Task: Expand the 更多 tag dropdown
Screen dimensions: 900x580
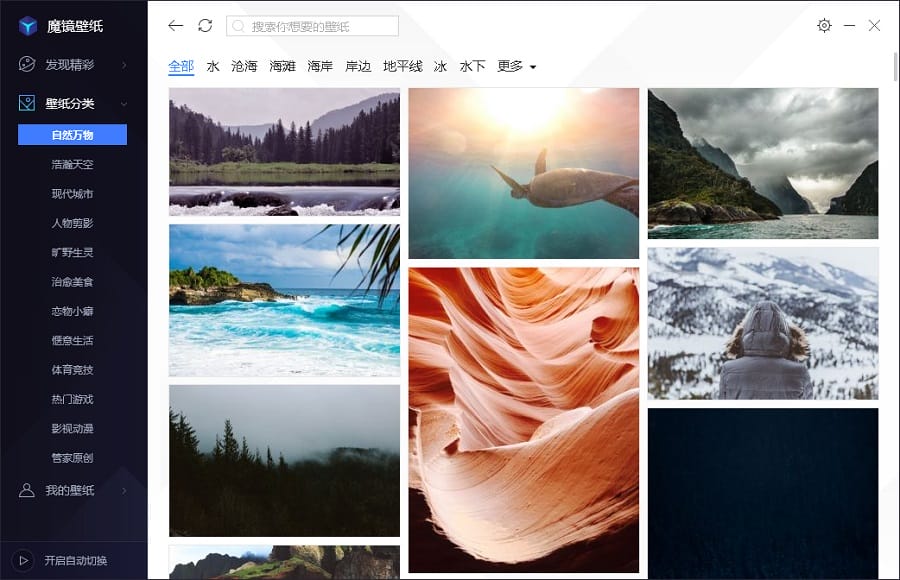Action: (x=517, y=67)
